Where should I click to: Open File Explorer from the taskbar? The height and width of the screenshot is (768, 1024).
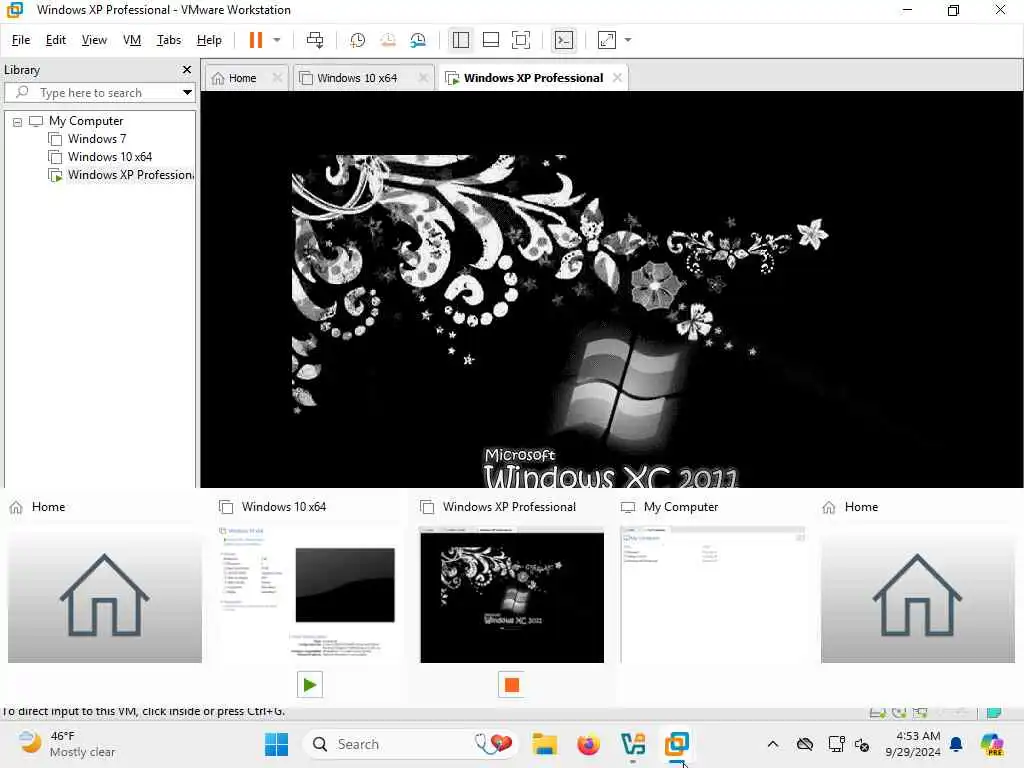[x=544, y=744]
